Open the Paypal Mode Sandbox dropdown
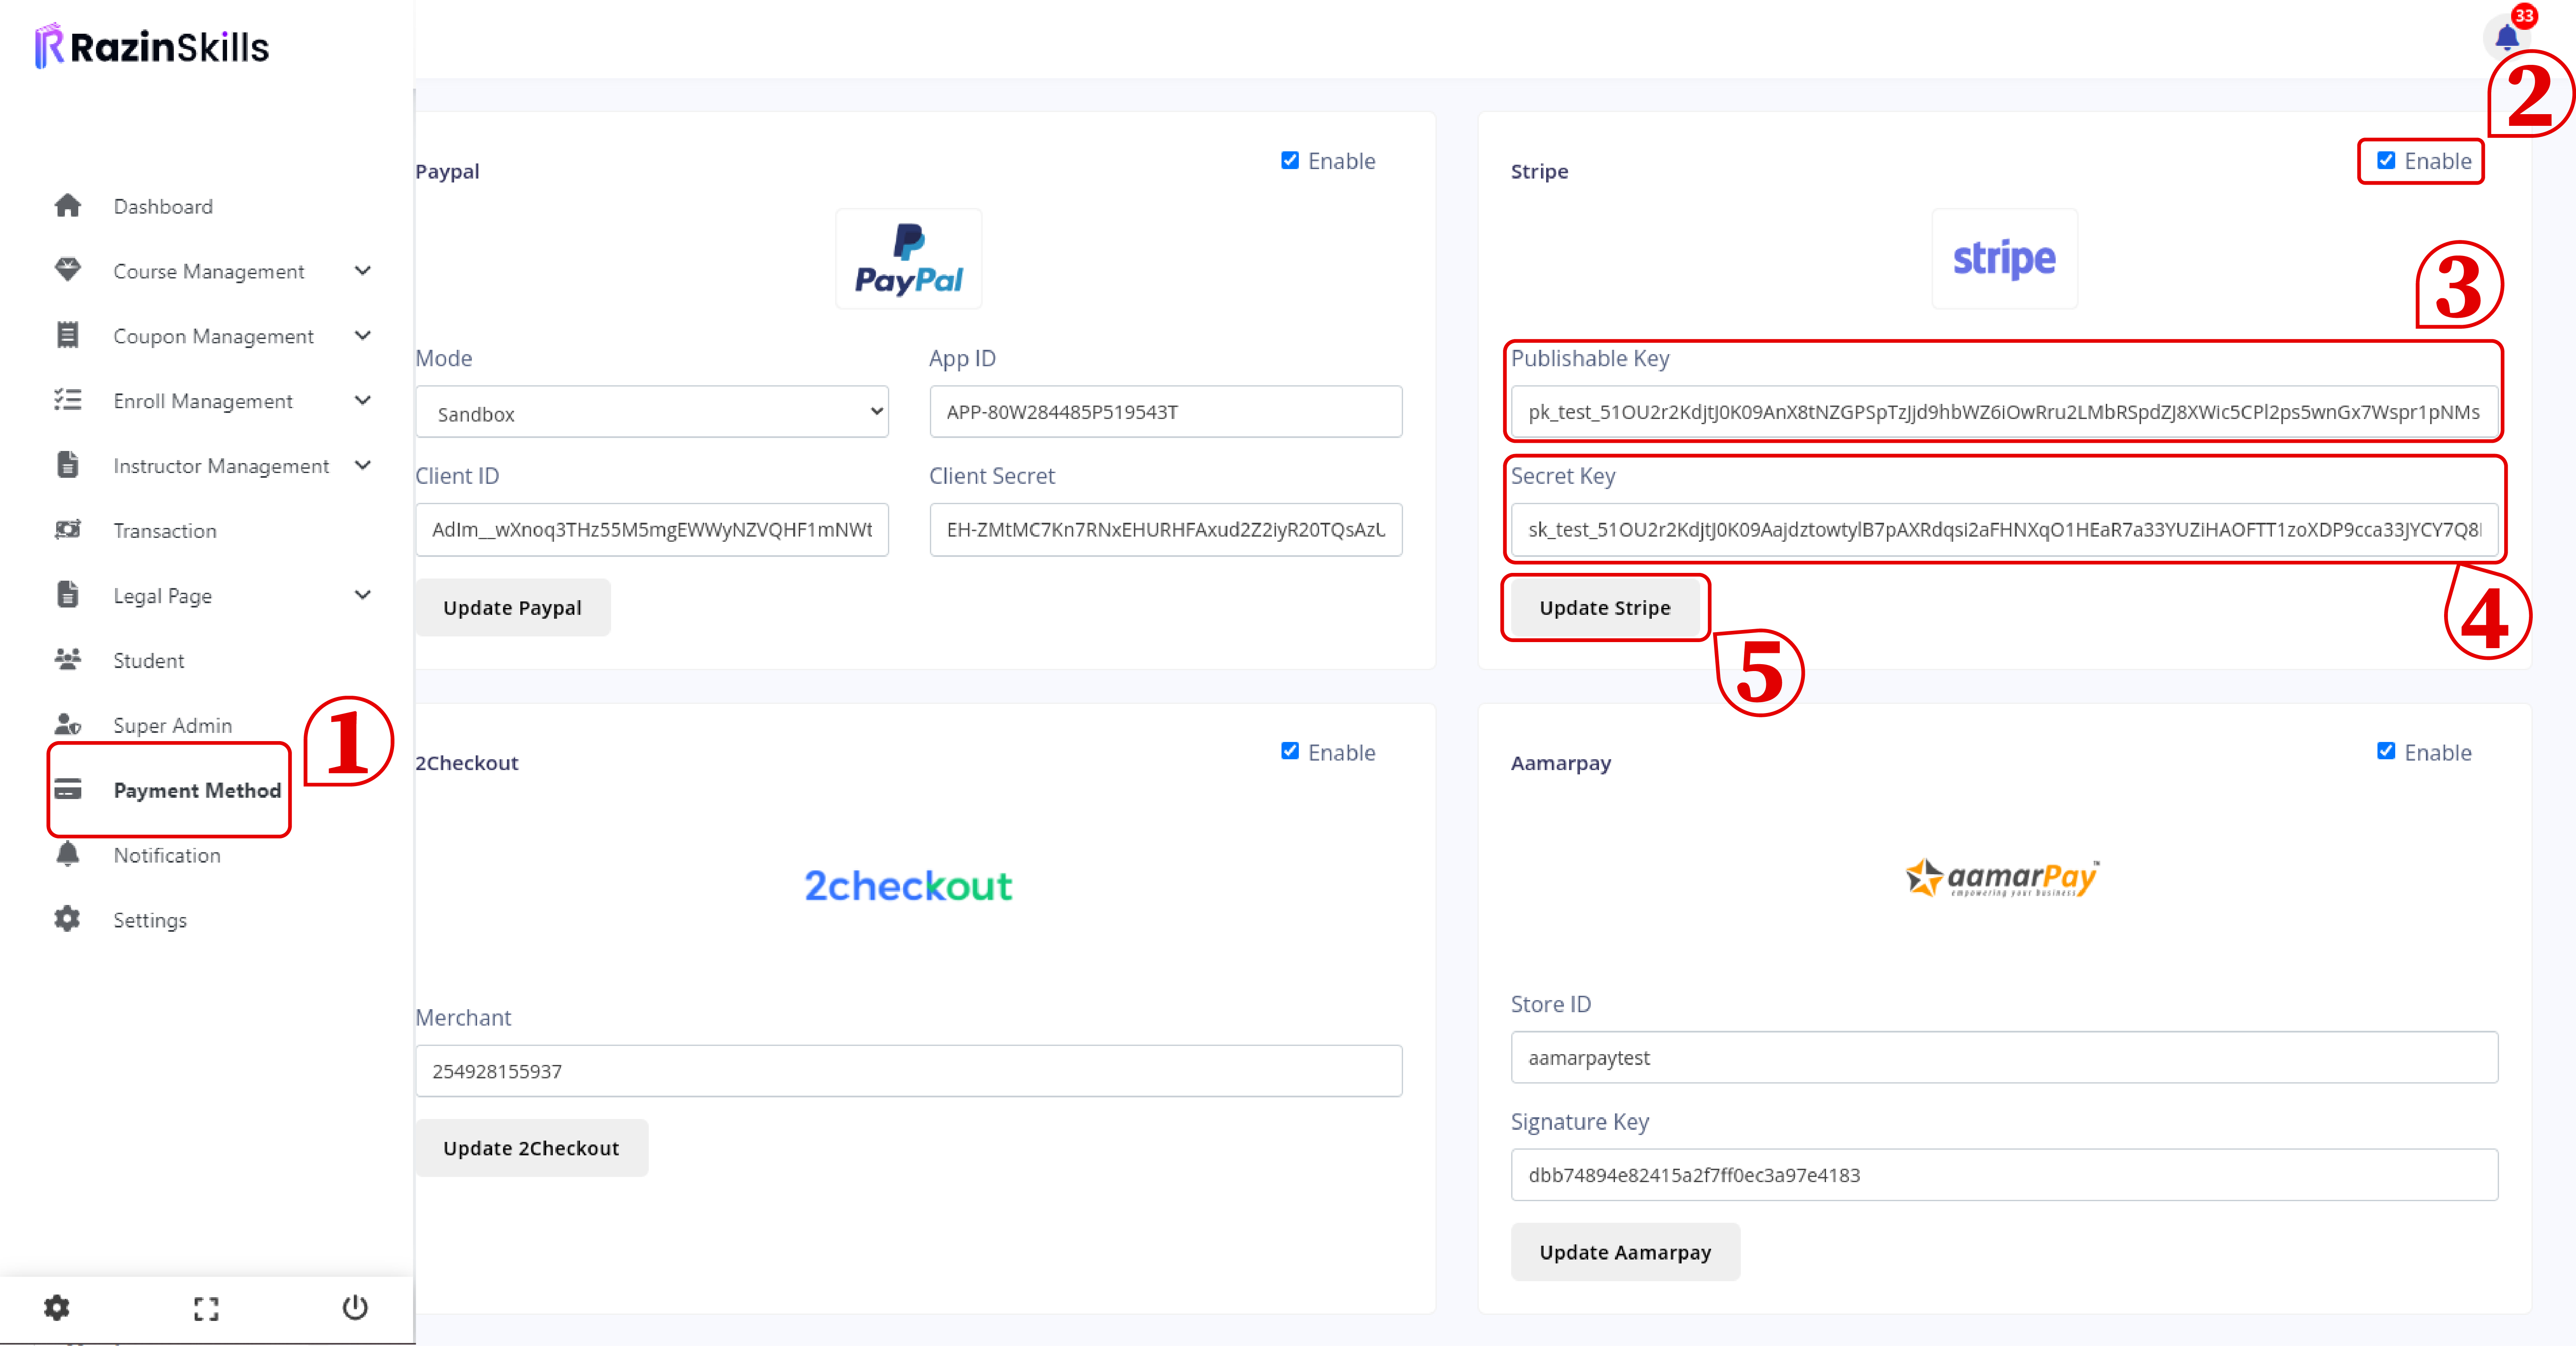The width and height of the screenshot is (2576, 1346). 652,412
